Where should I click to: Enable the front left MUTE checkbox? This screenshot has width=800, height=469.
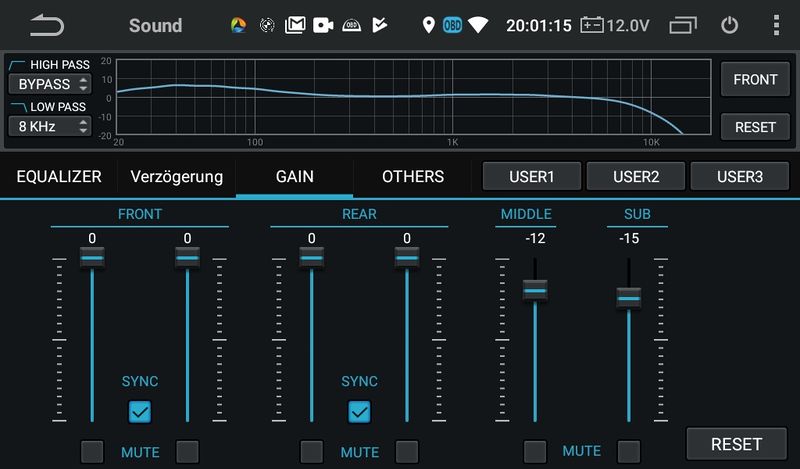[x=92, y=451]
